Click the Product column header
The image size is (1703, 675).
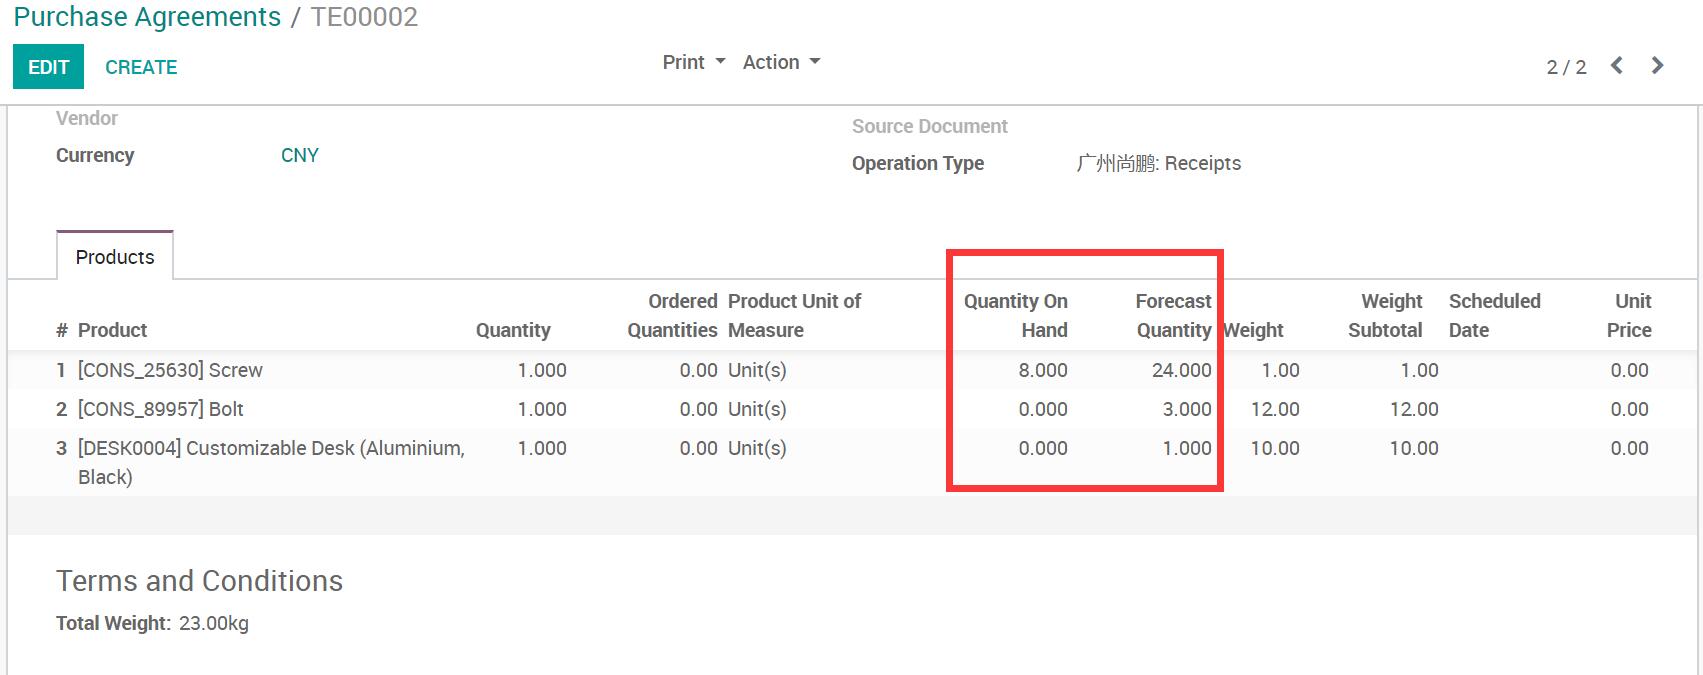[x=112, y=330]
